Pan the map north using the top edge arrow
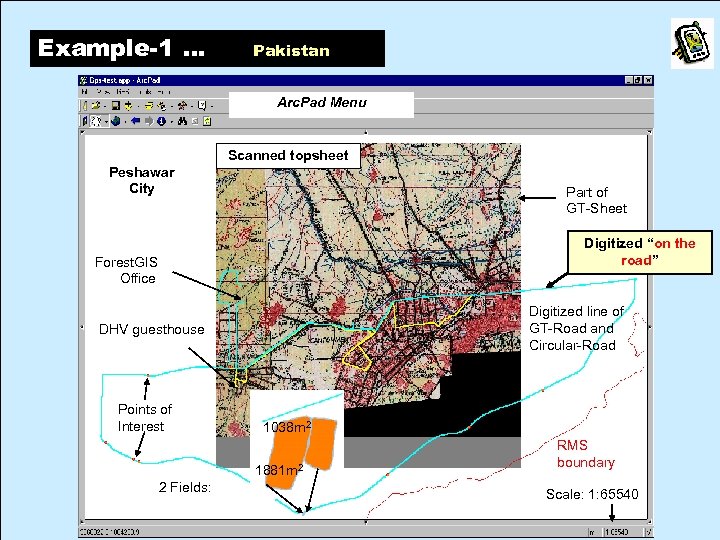720x540 pixels. pyautogui.click(x=366, y=132)
